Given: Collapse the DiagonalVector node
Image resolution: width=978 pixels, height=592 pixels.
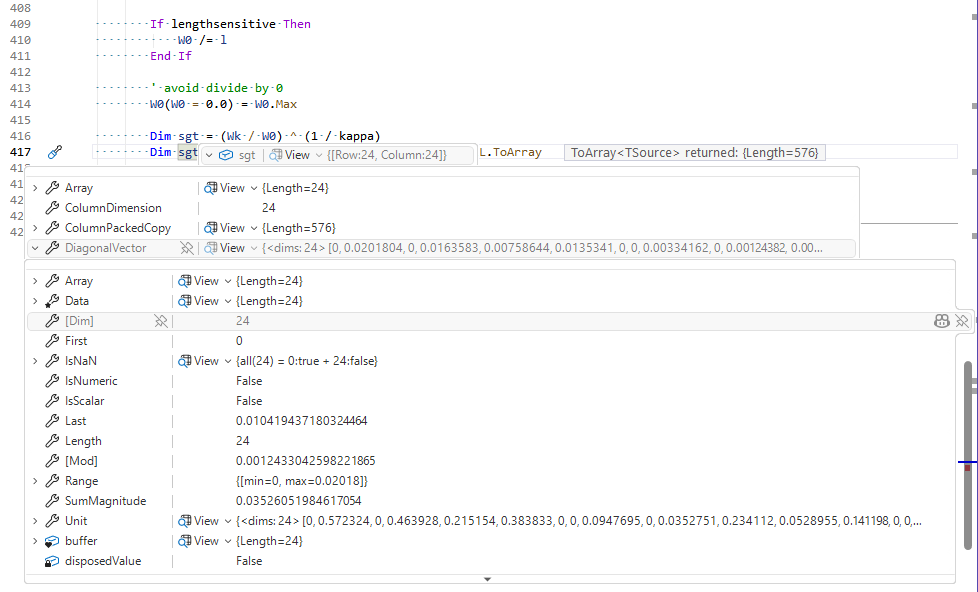Looking at the screenshot, I should click(35, 248).
